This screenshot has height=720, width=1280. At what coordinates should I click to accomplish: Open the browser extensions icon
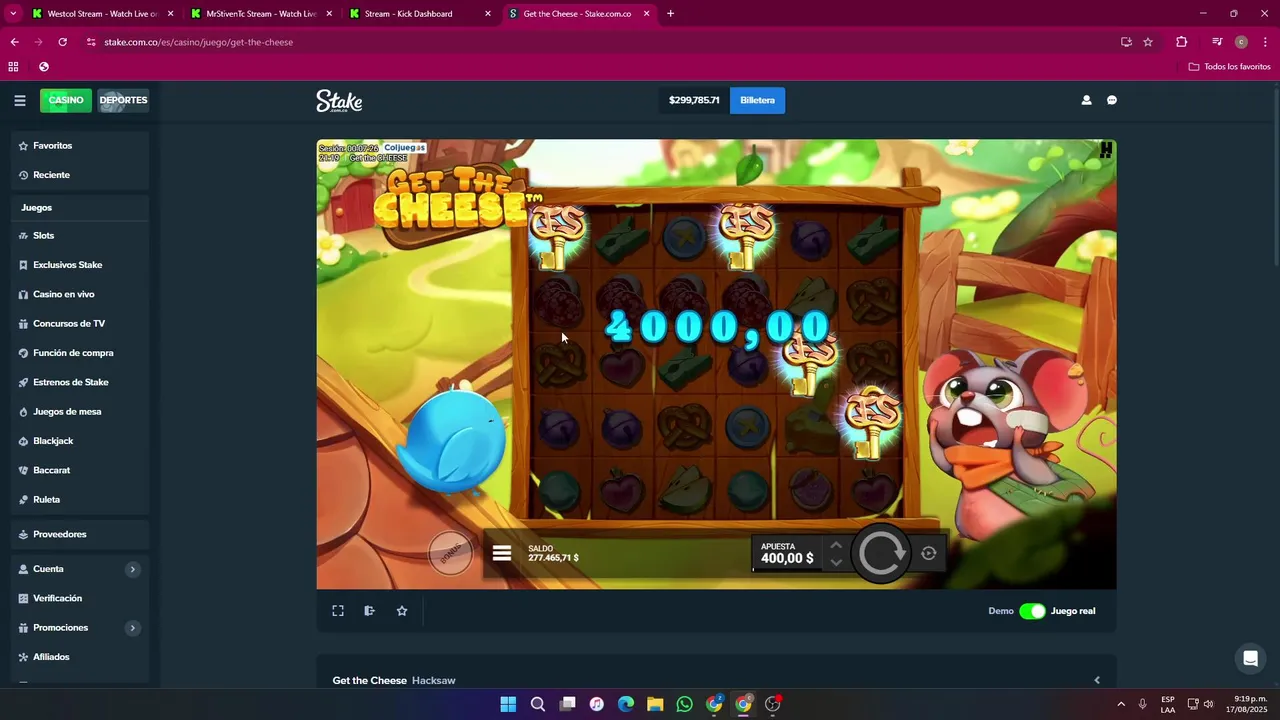click(x=1181, y=42)
